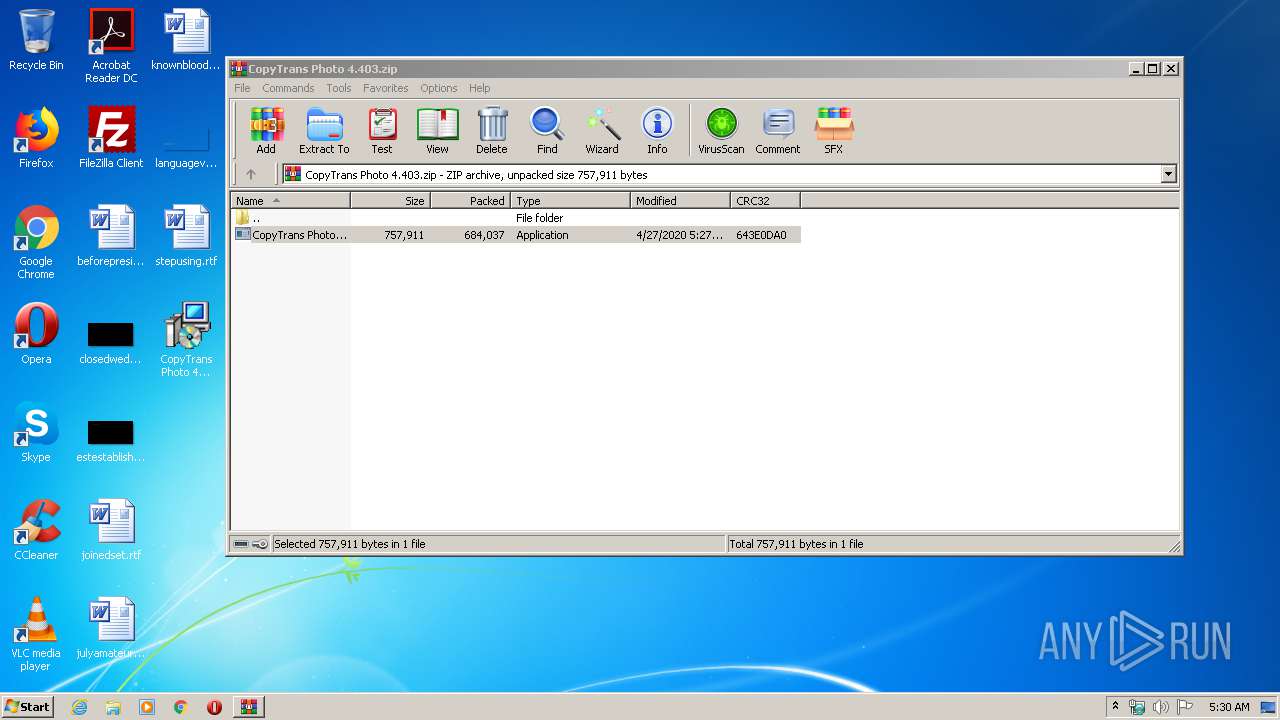Select joinedset.rtf on the desktop

[111, 530]
